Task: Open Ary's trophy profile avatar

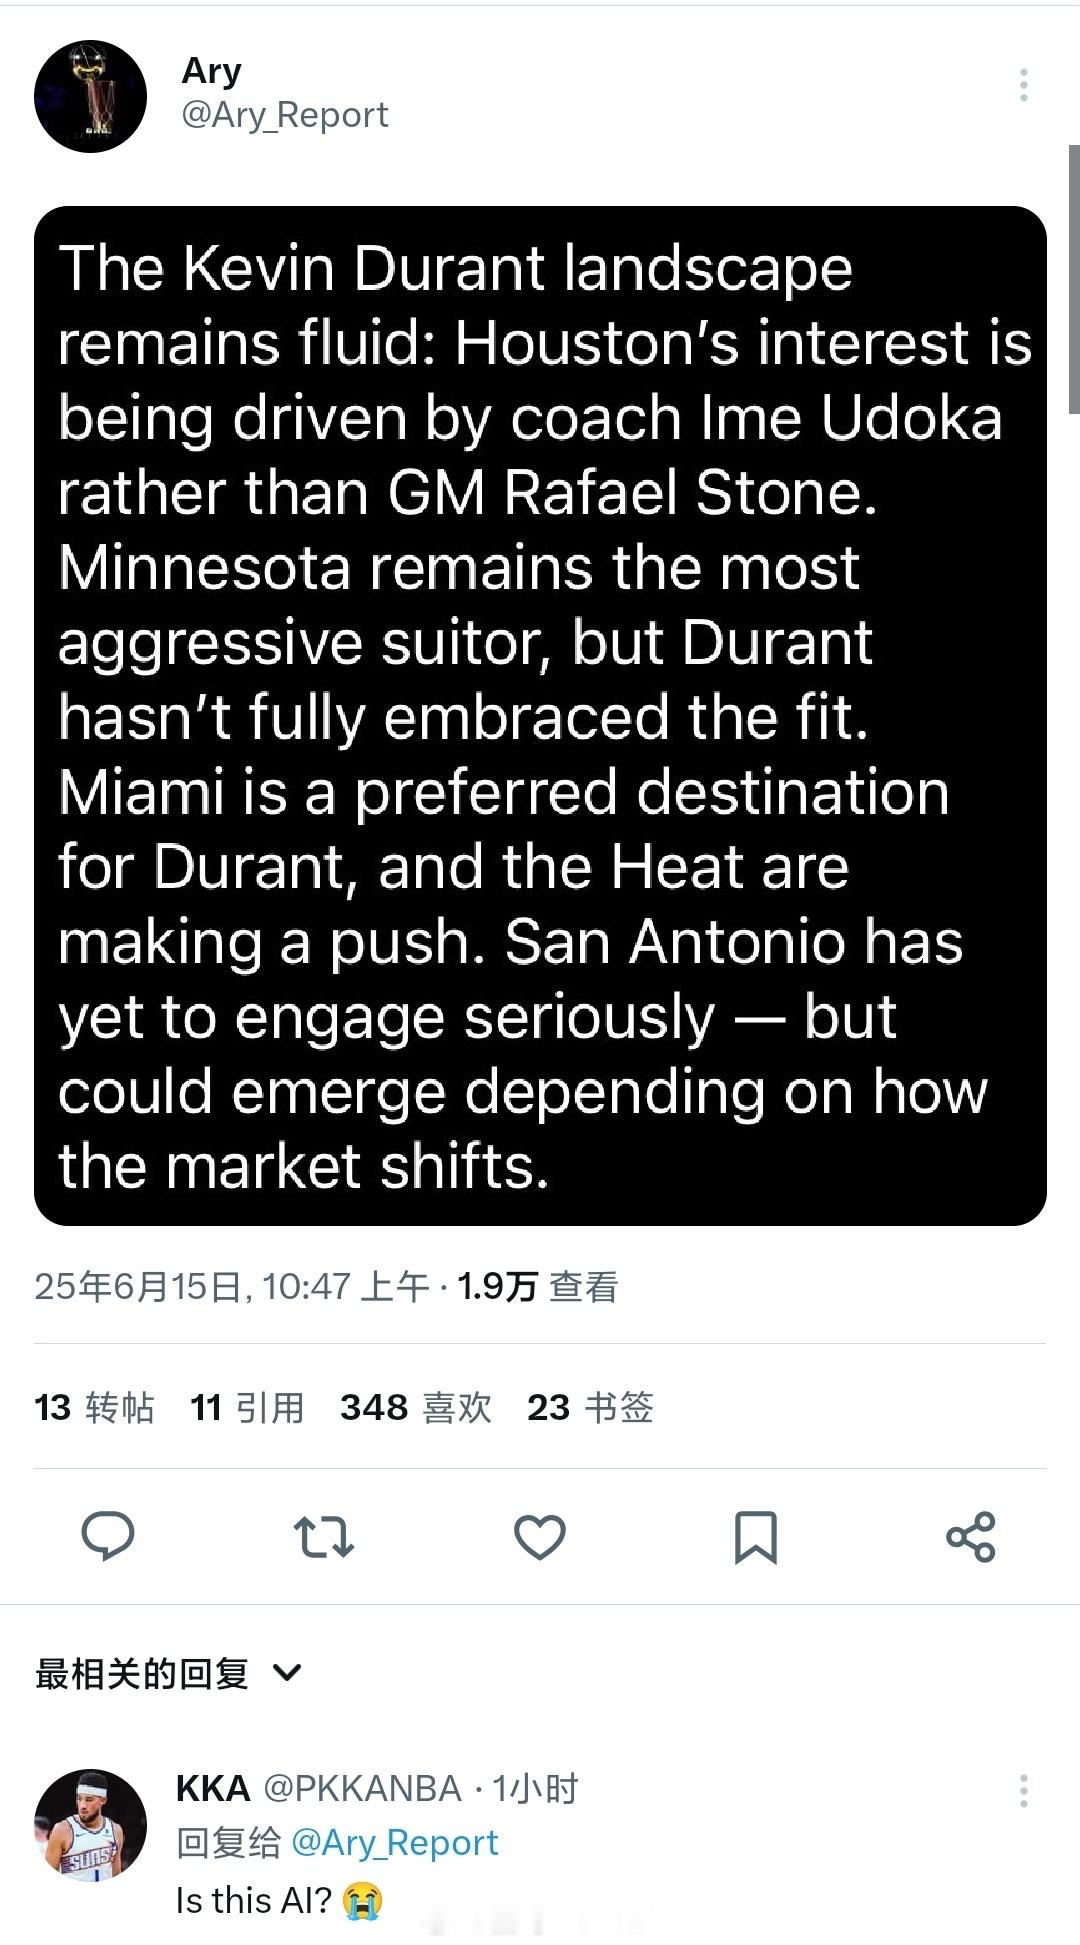Action: click(90, 97)
